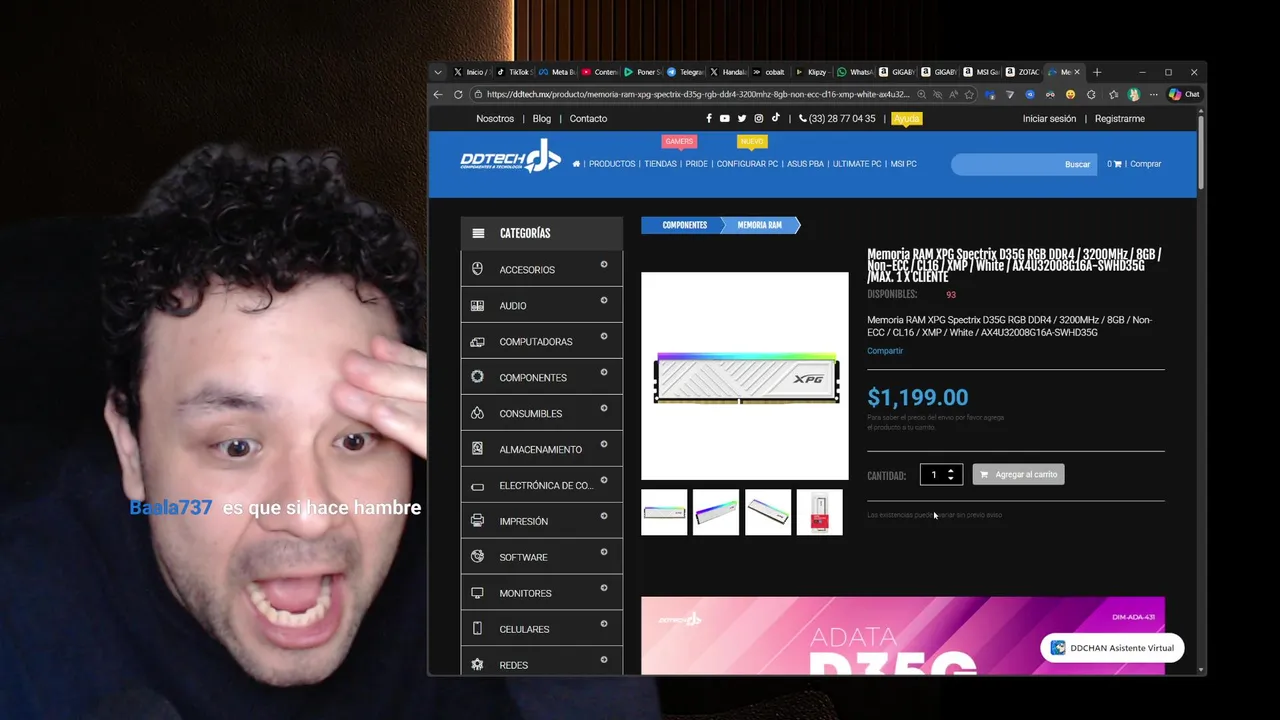Open the MSI PC menu item
Screen dimensions: 1280x720
(903, 164)
